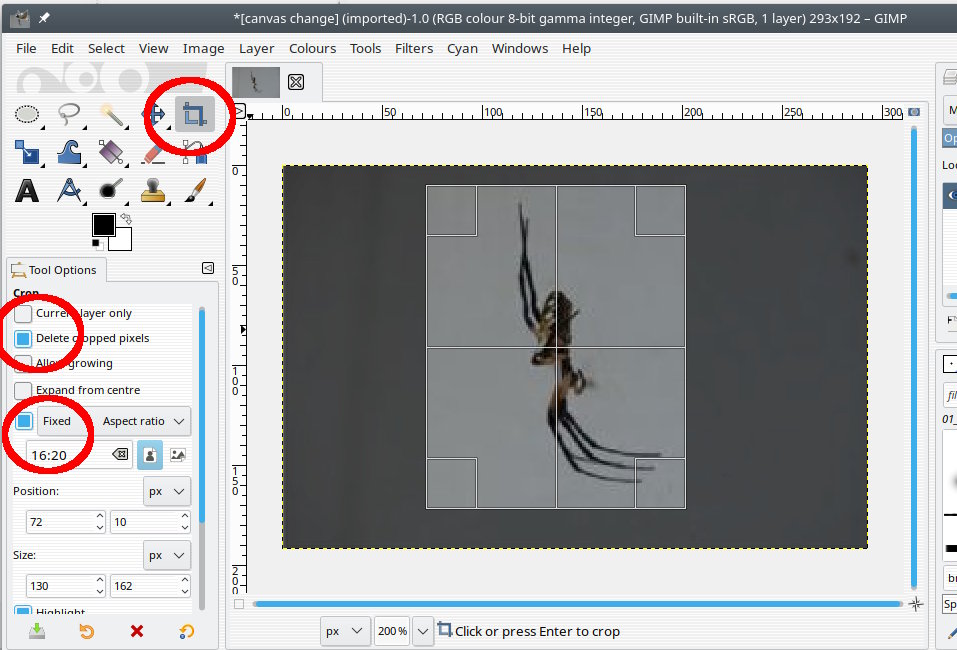Open the Filters menu

pos(414,48)
